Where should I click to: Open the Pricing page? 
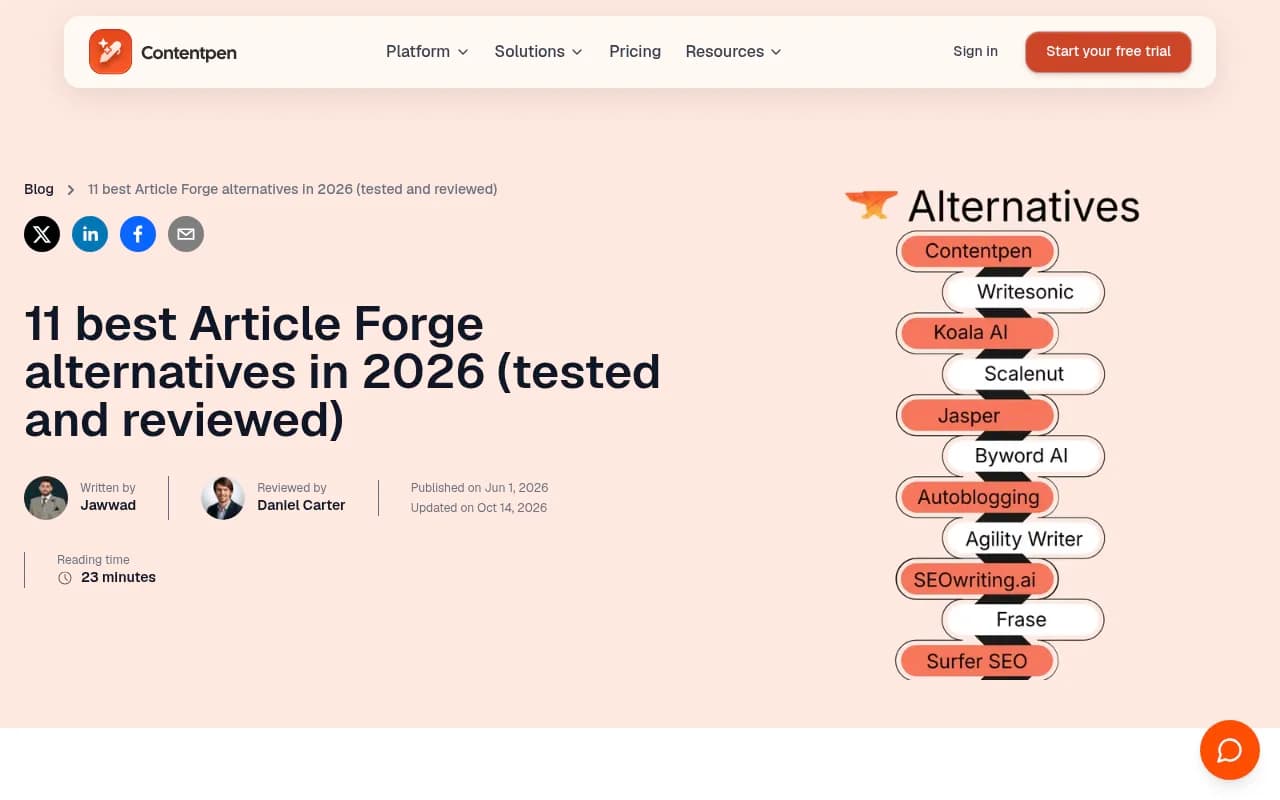pyautogui.click(x=635, y=52)
